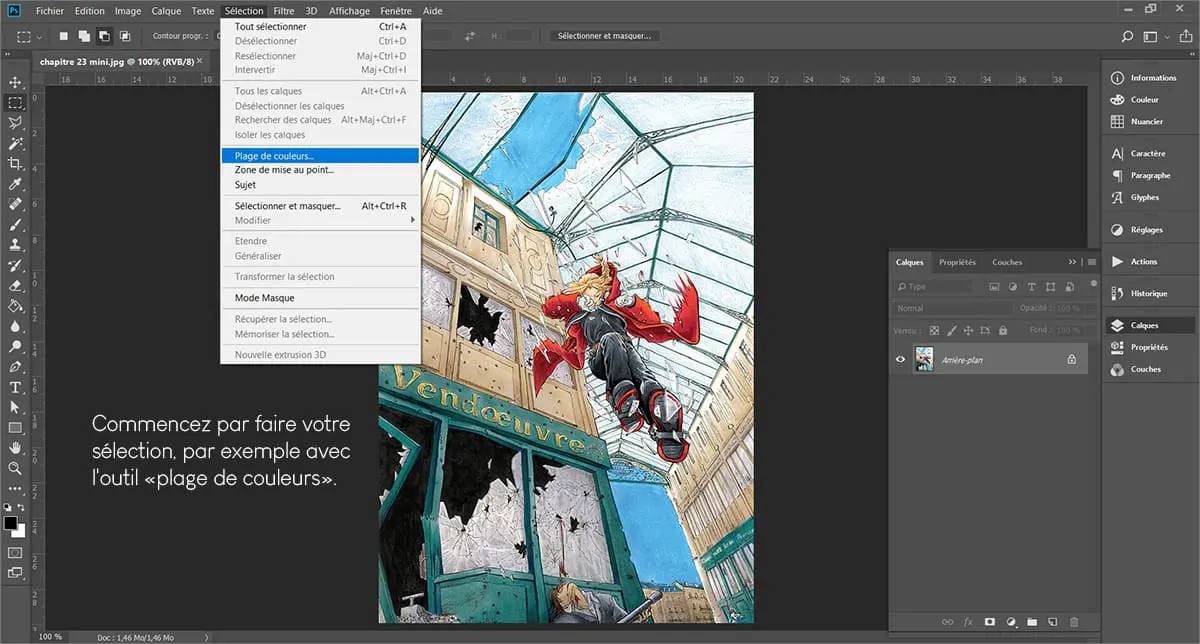This screenshot has width=1200, height=644.
Task: Expand the Calques panel options menu
Action: click(1091, 262)
